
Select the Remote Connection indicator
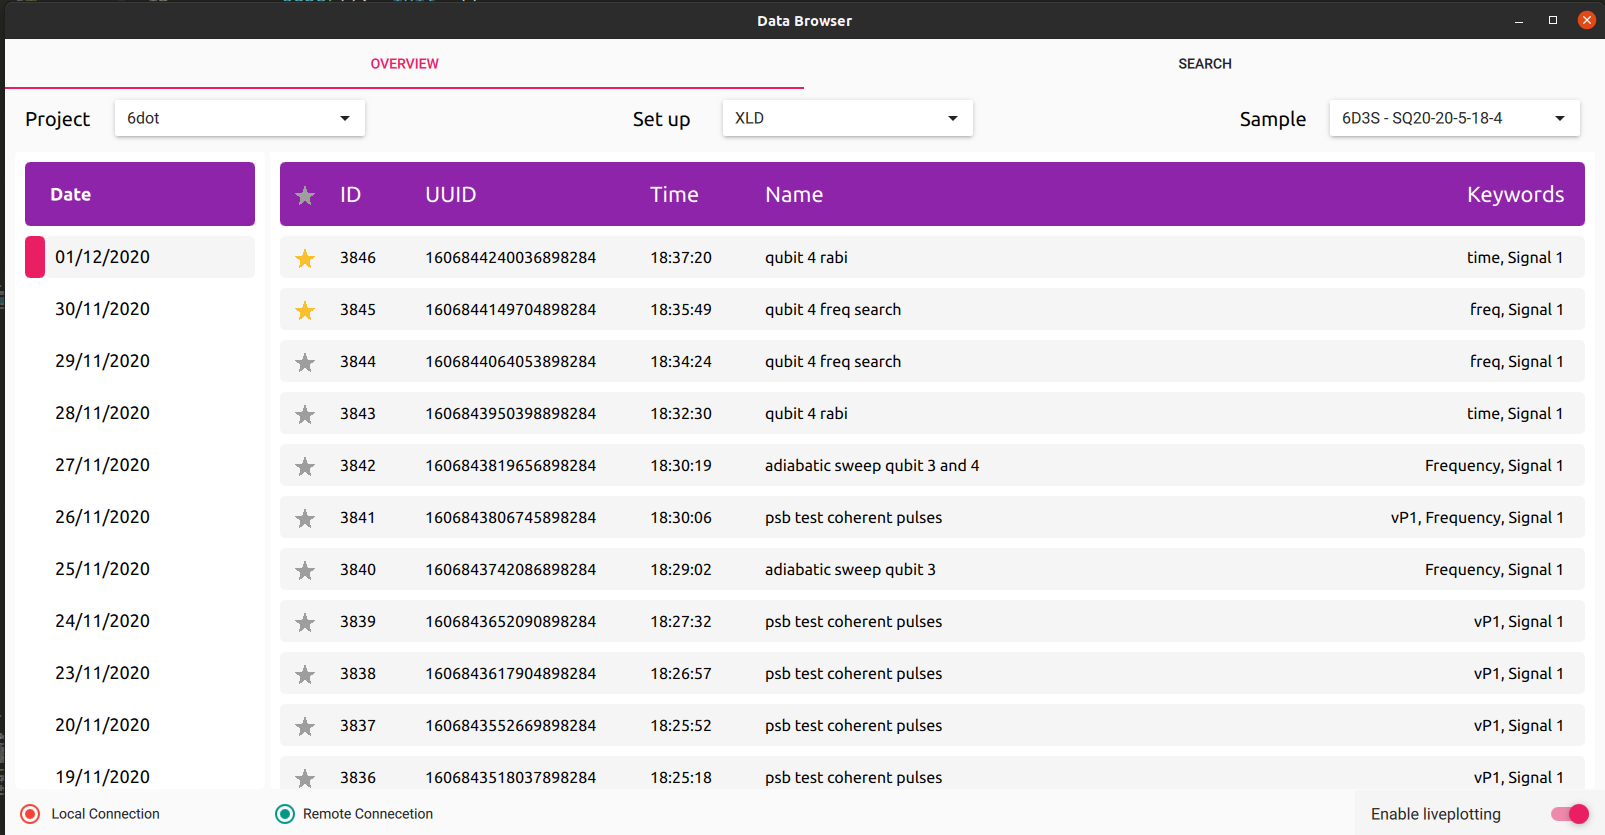[285, 814]
